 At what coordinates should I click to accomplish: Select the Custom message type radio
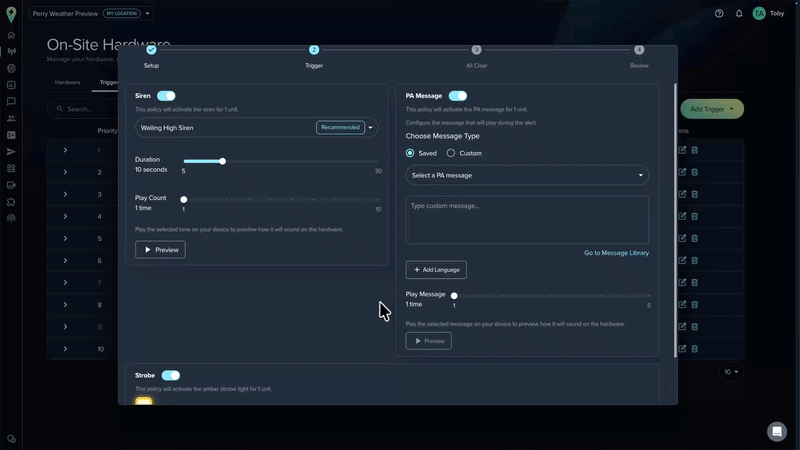tap(451, 153)
